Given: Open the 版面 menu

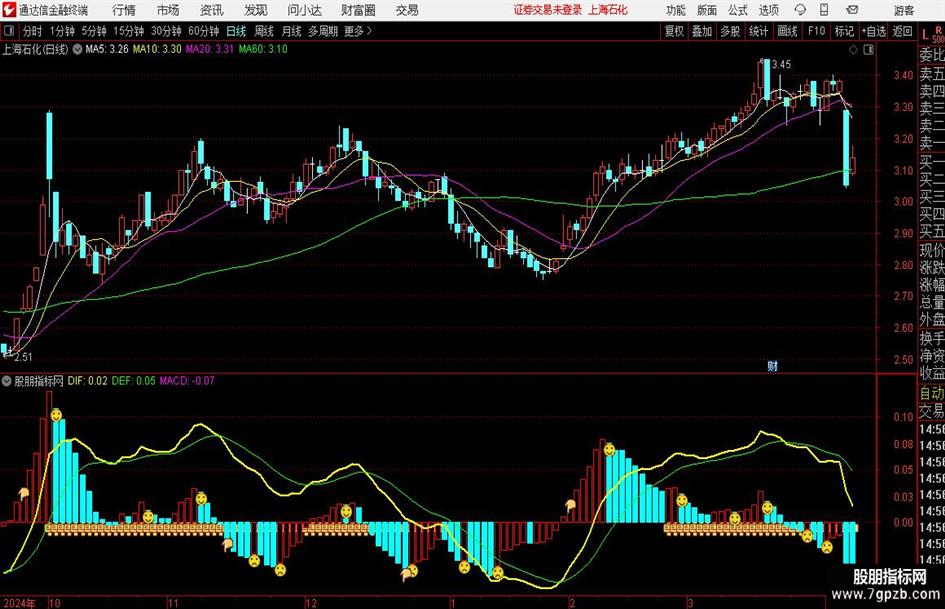Looking at the screenshot, I should 707,10.
